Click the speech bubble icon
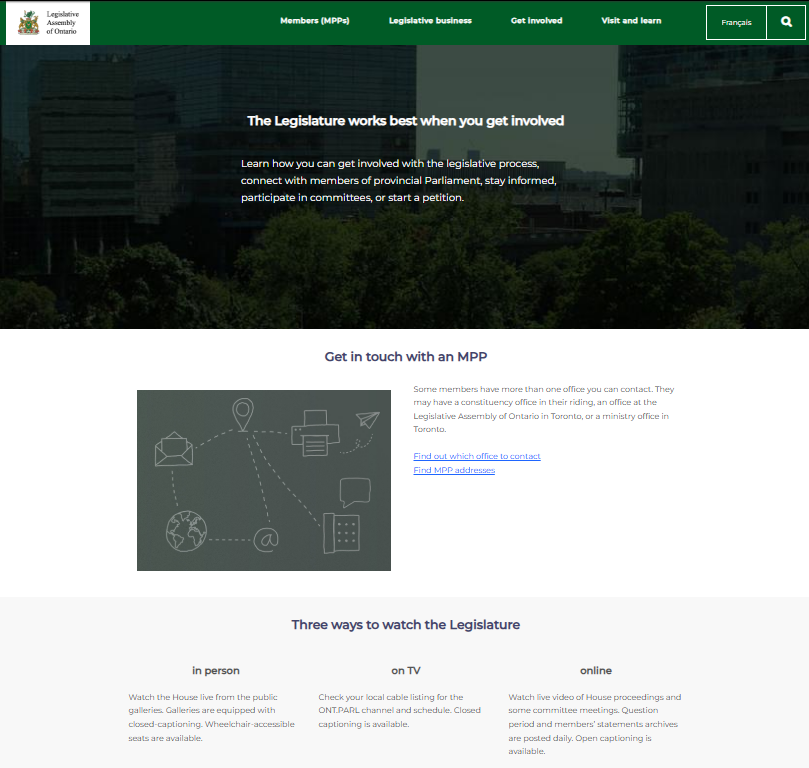This screenshot has width=809, height=768. click(355, 493)
